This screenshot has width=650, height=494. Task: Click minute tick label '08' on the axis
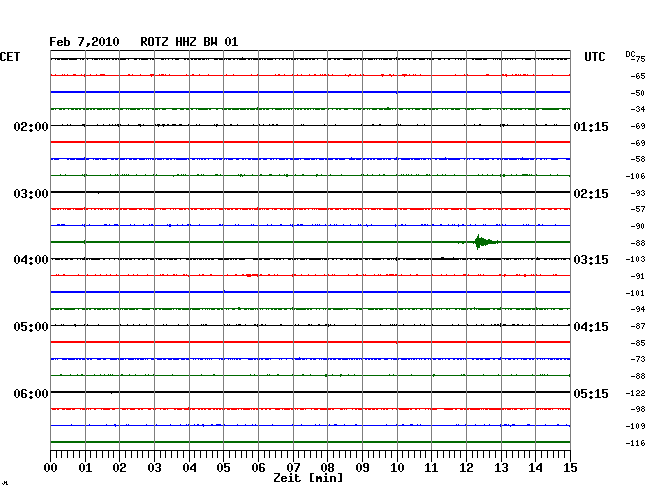pyautogui.click(x=327, y=468)
